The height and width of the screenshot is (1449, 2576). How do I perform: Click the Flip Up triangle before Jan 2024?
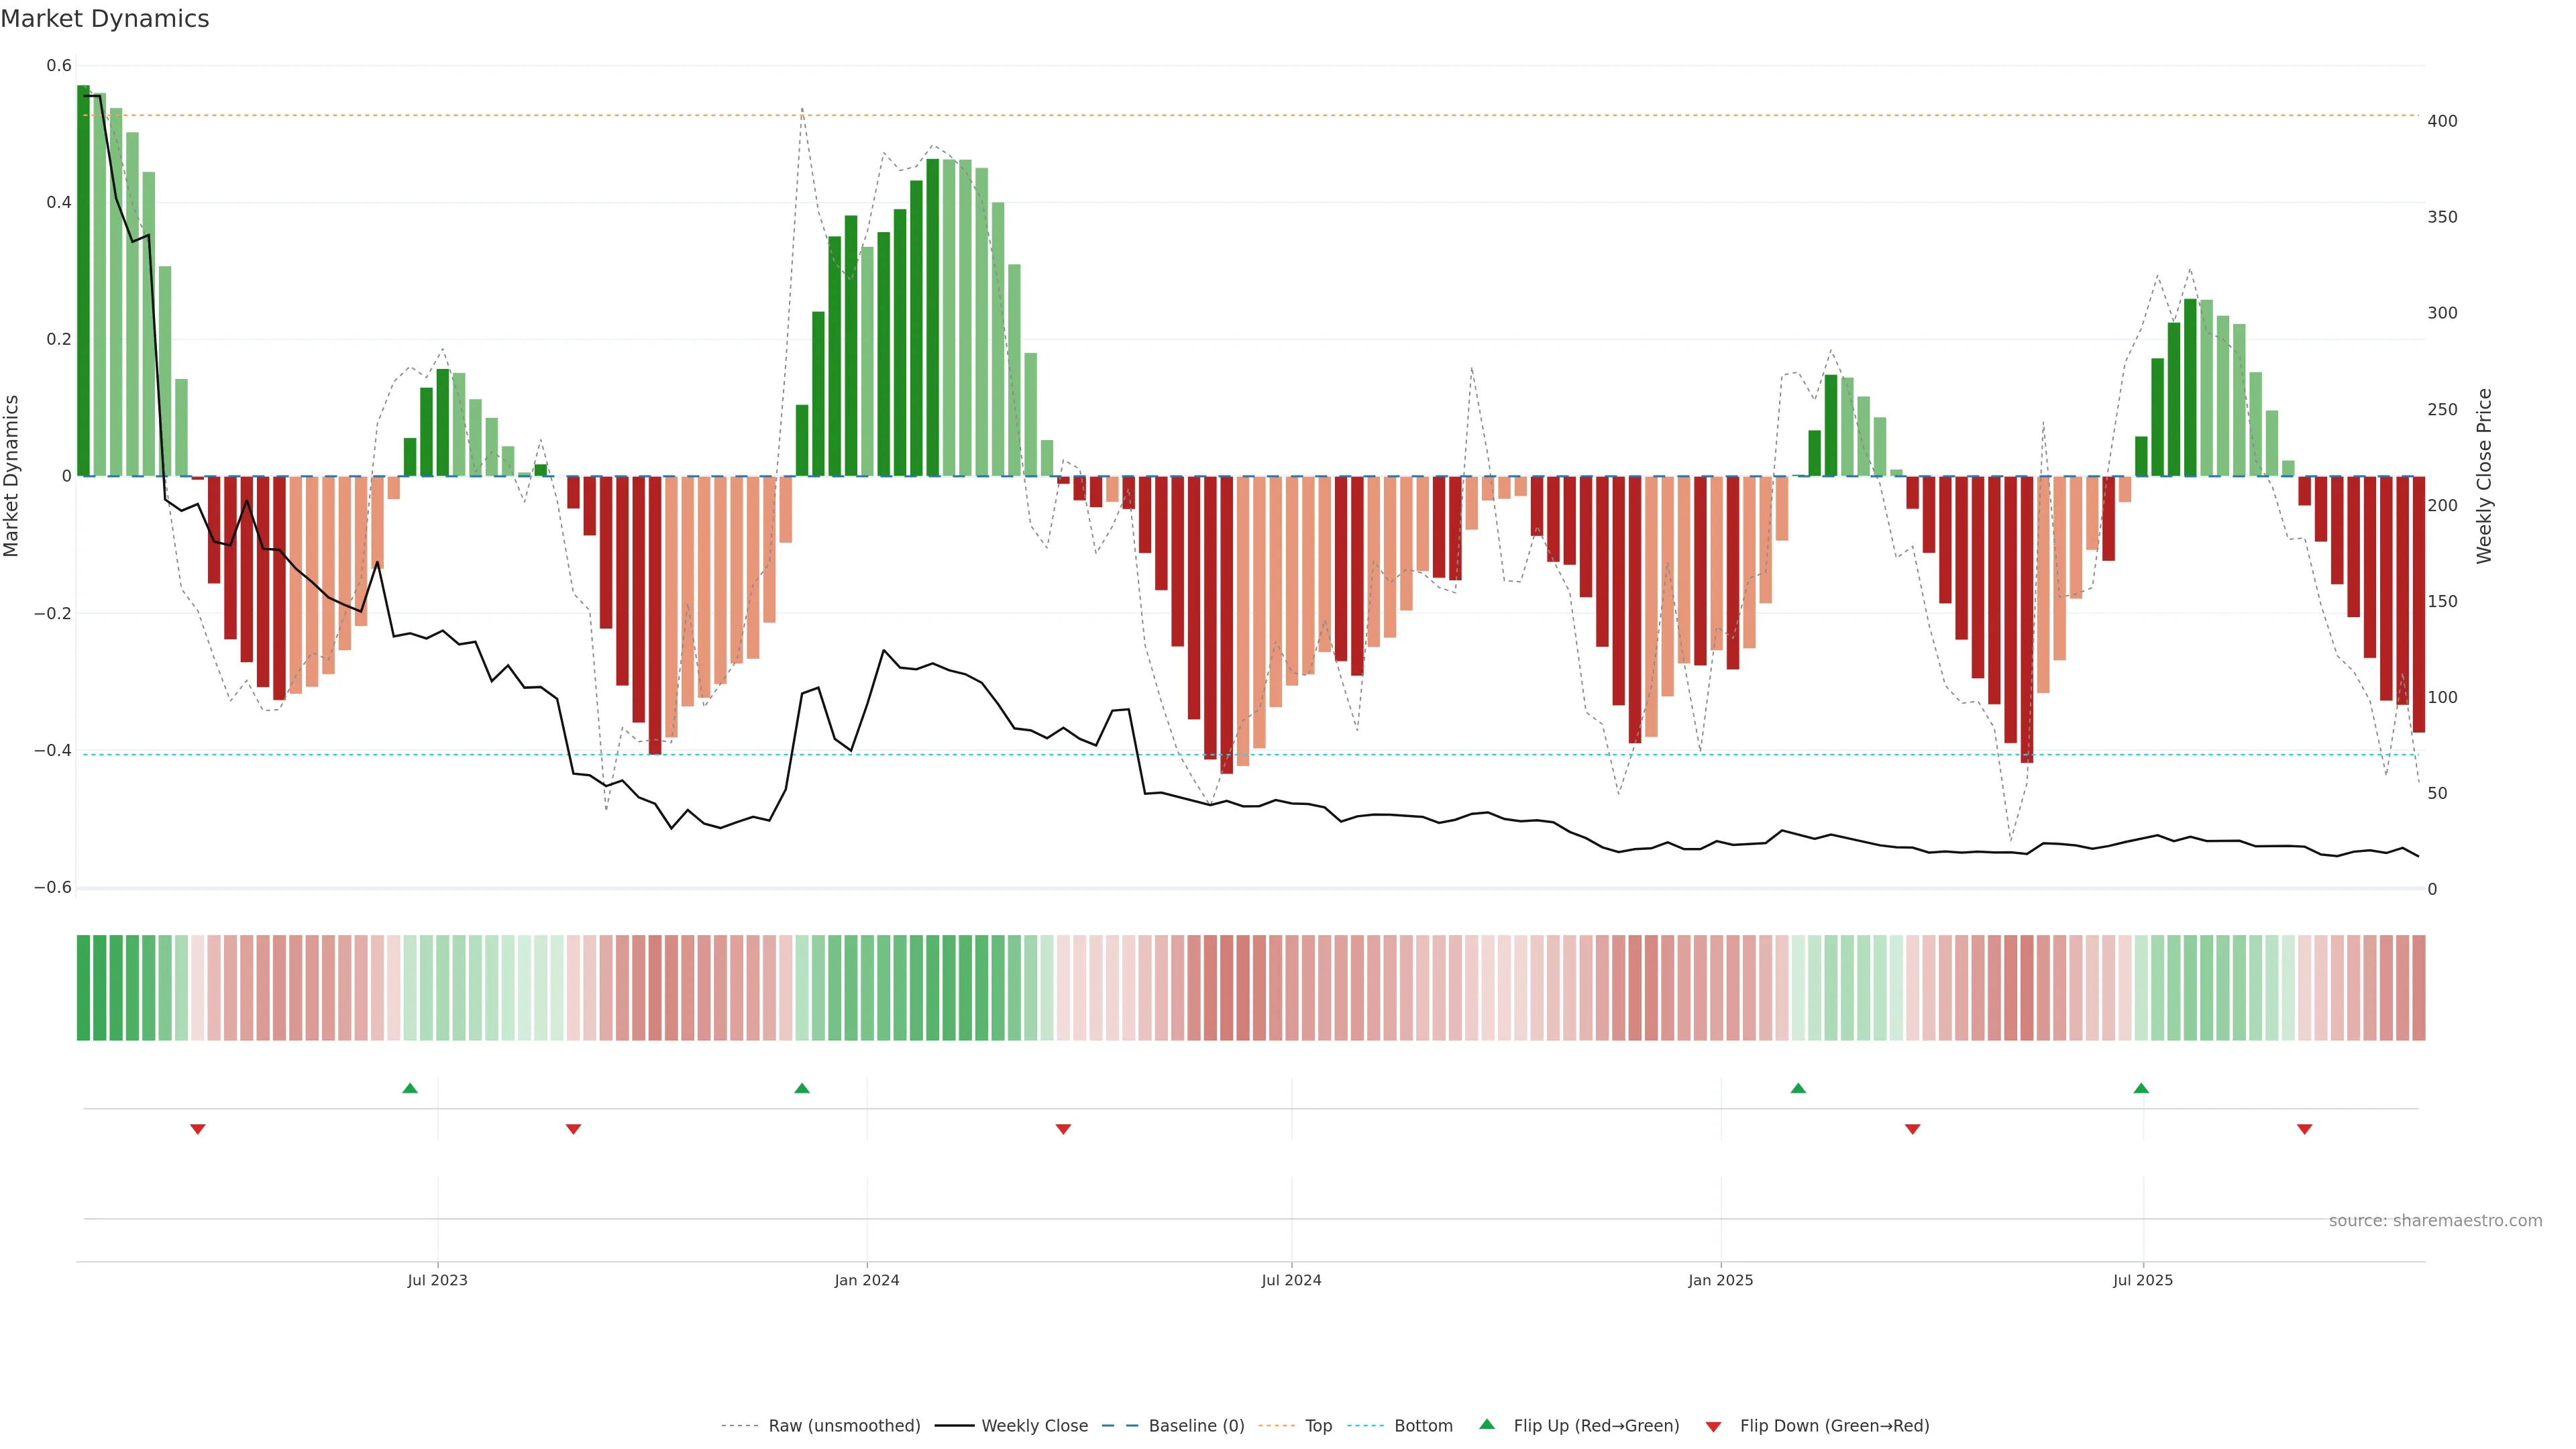tap(802, 1088)
